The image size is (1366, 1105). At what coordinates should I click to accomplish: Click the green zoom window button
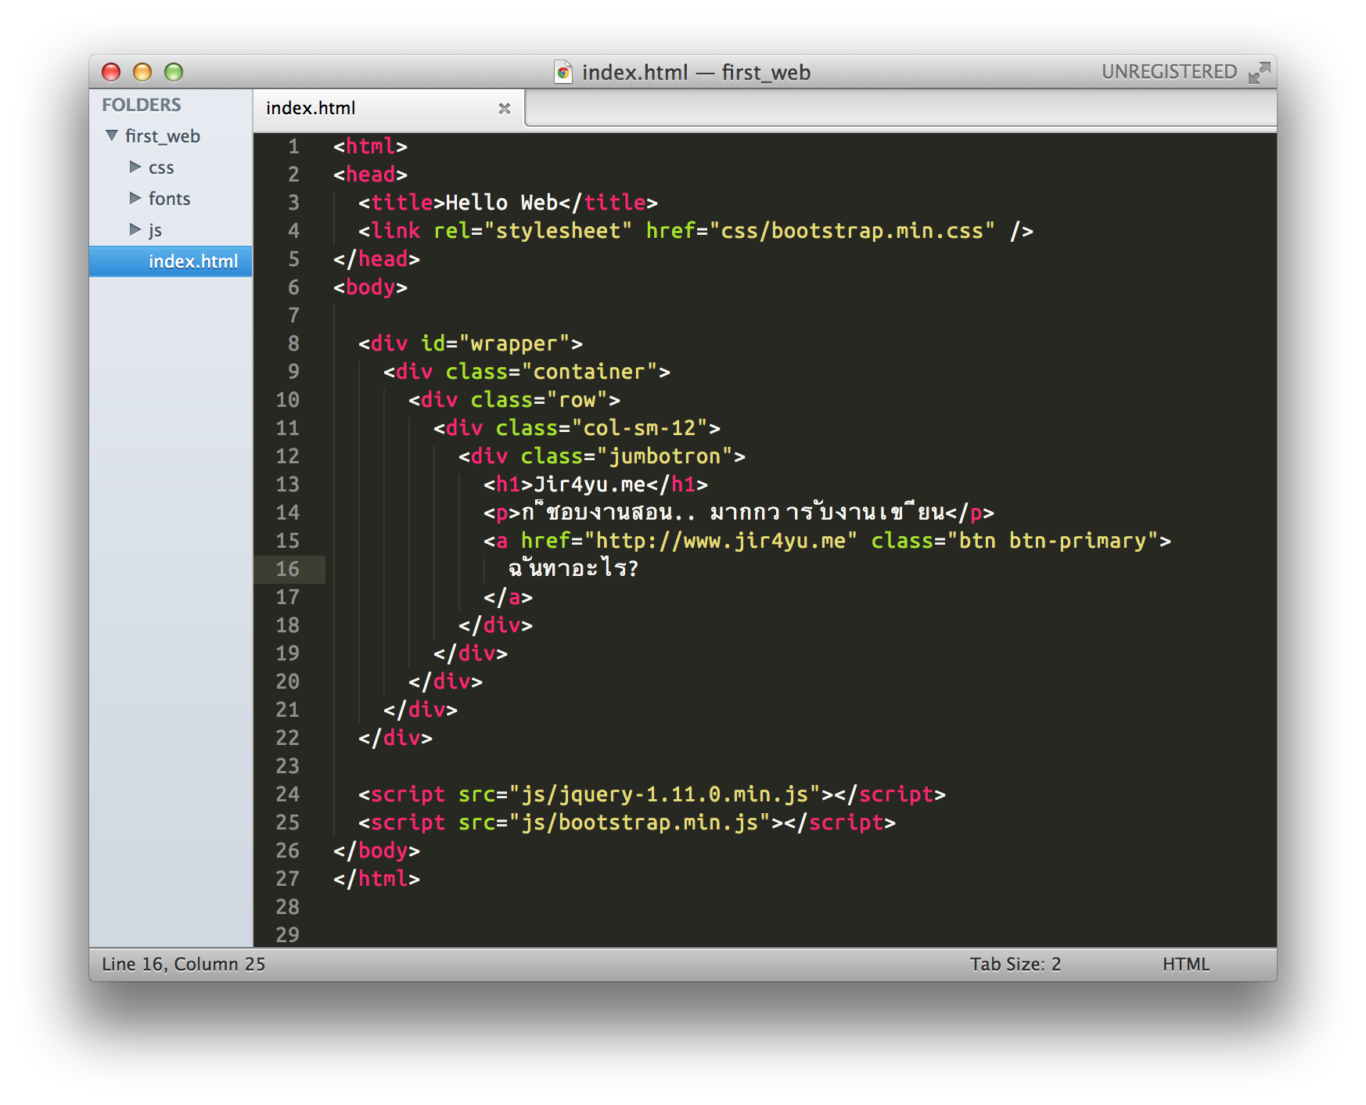pyautogui.click(x=174, y=72)
